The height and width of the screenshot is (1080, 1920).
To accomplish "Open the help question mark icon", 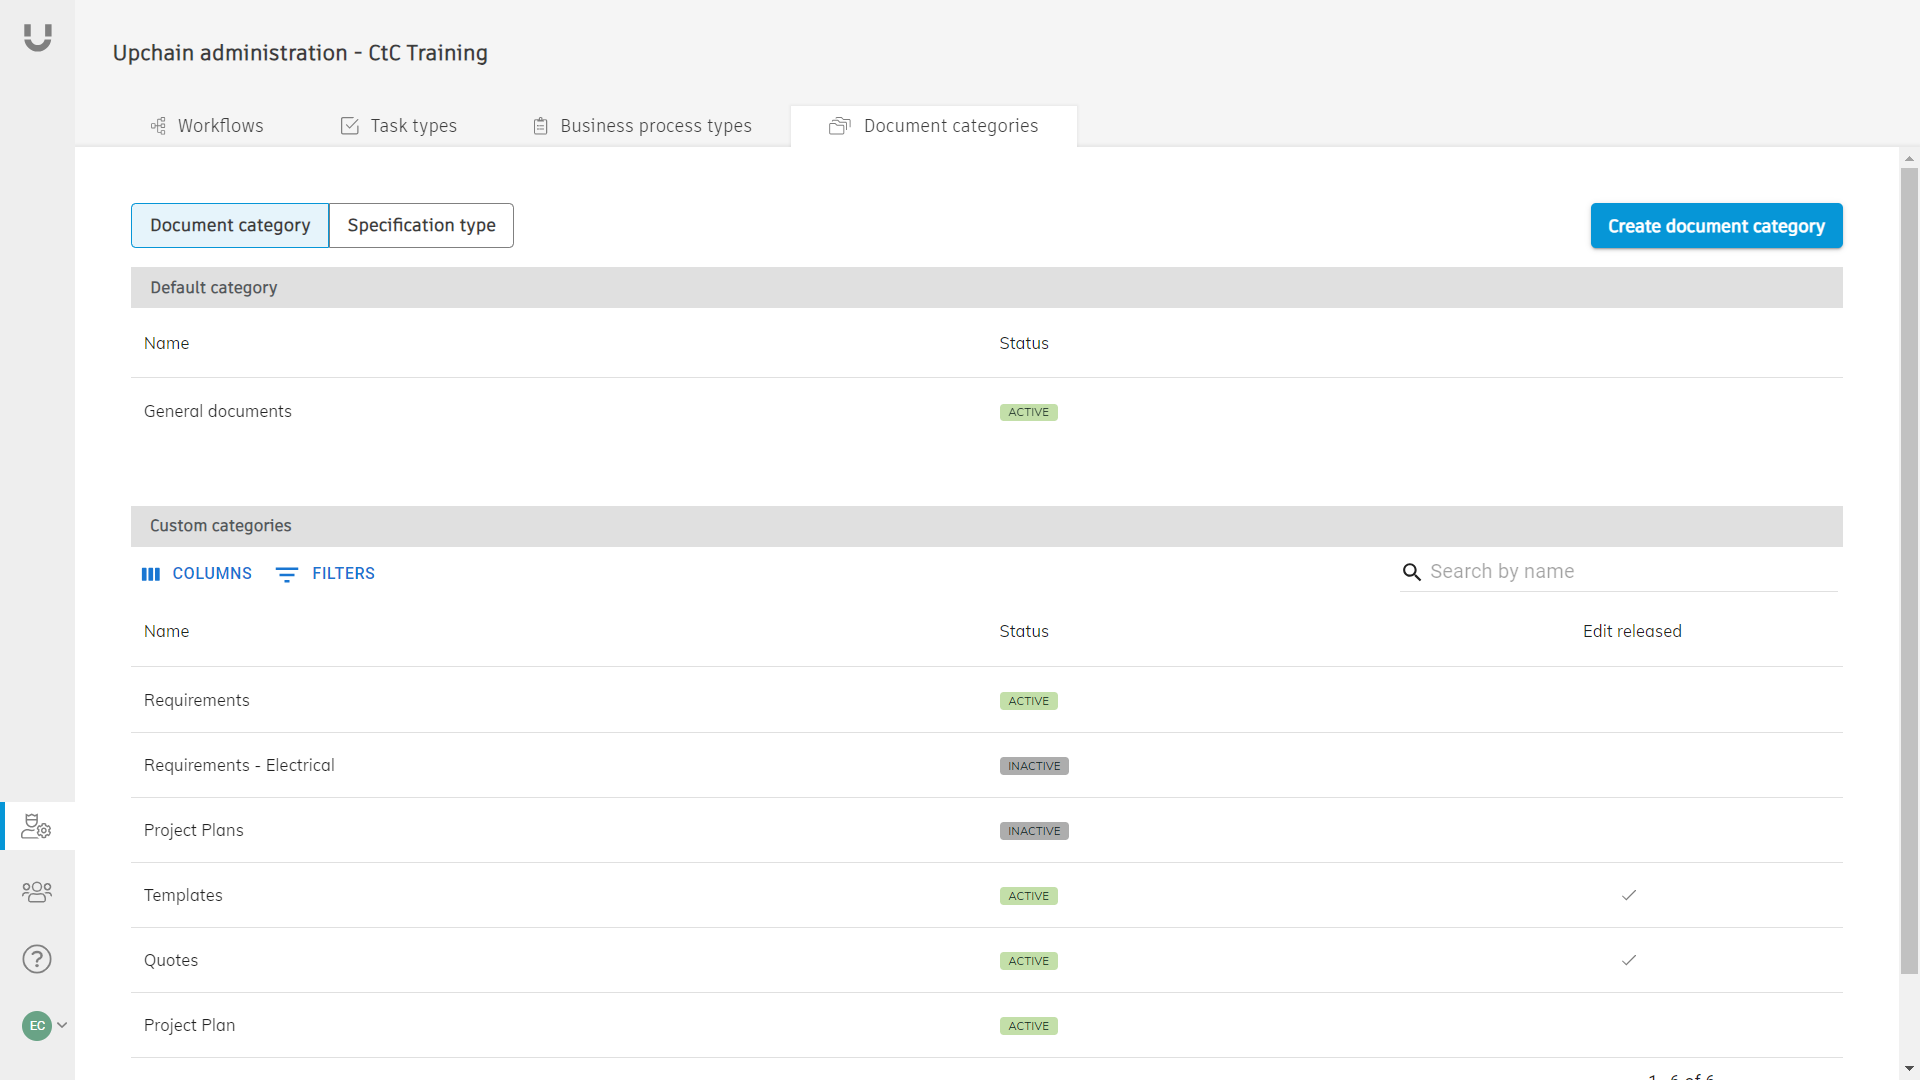I will click(x=37, y=959).
